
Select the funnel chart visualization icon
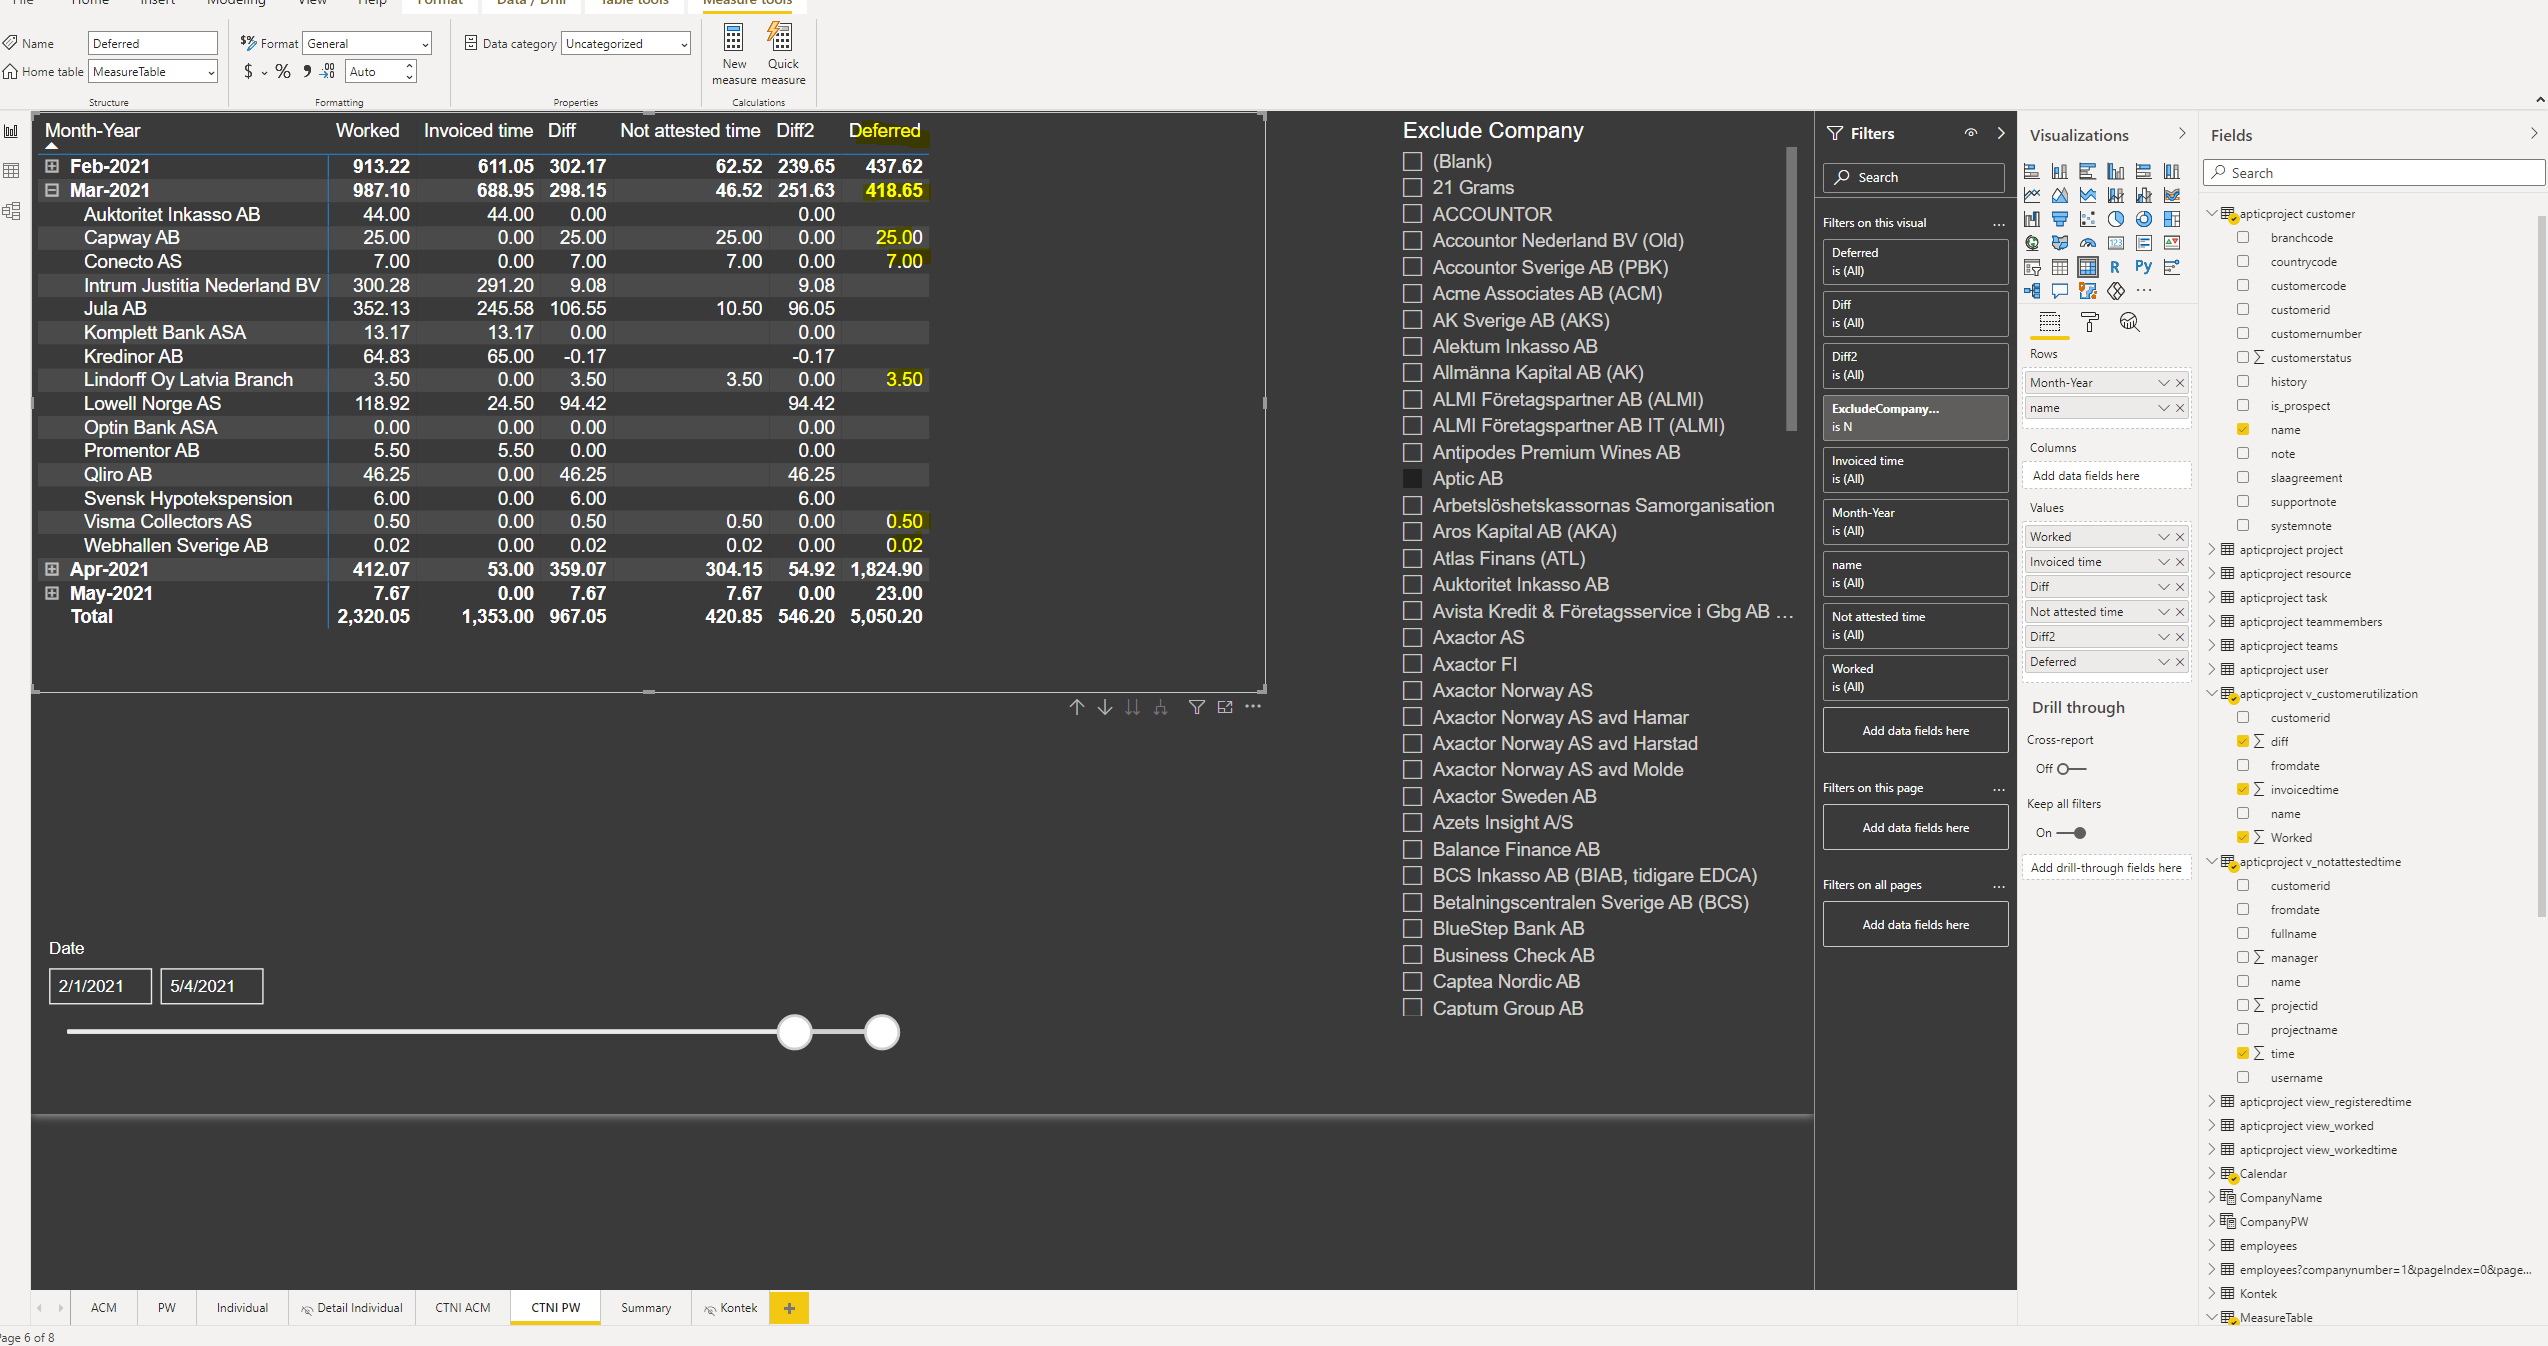coord(2059,219)
